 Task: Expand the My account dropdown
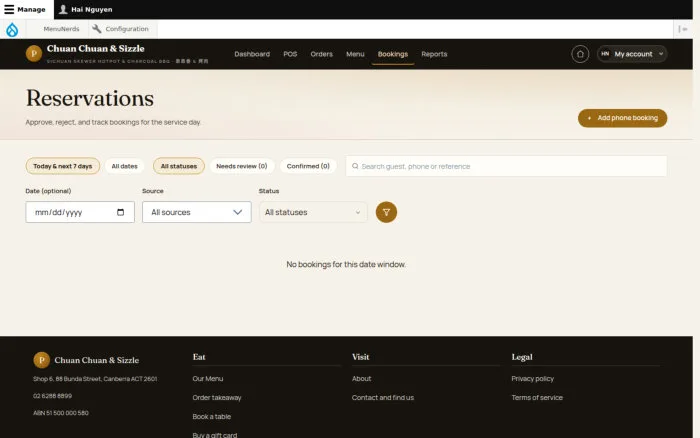tap(632, 54)
